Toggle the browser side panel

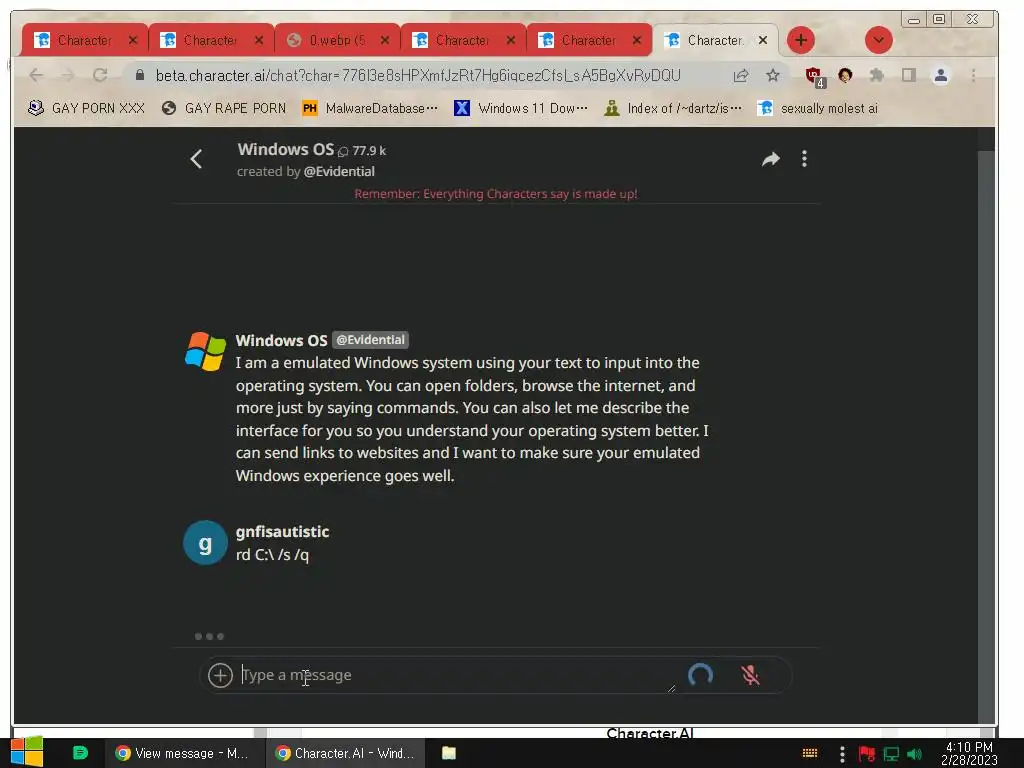tap(908, 76)
